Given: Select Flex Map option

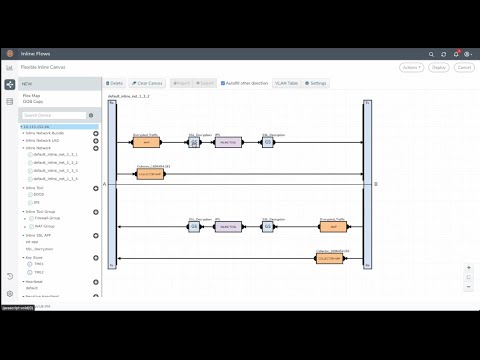Looking at the screenshot, I should [x=31, y=96].
